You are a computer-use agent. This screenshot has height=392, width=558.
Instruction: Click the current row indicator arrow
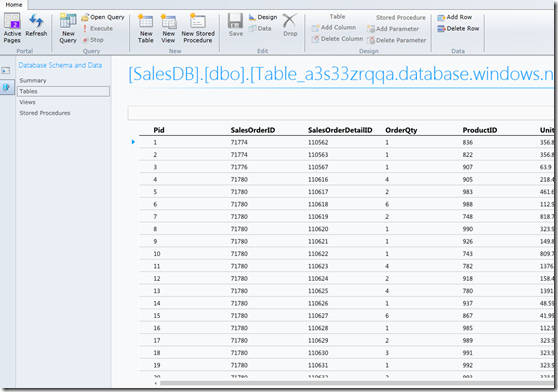coord(133,142)
